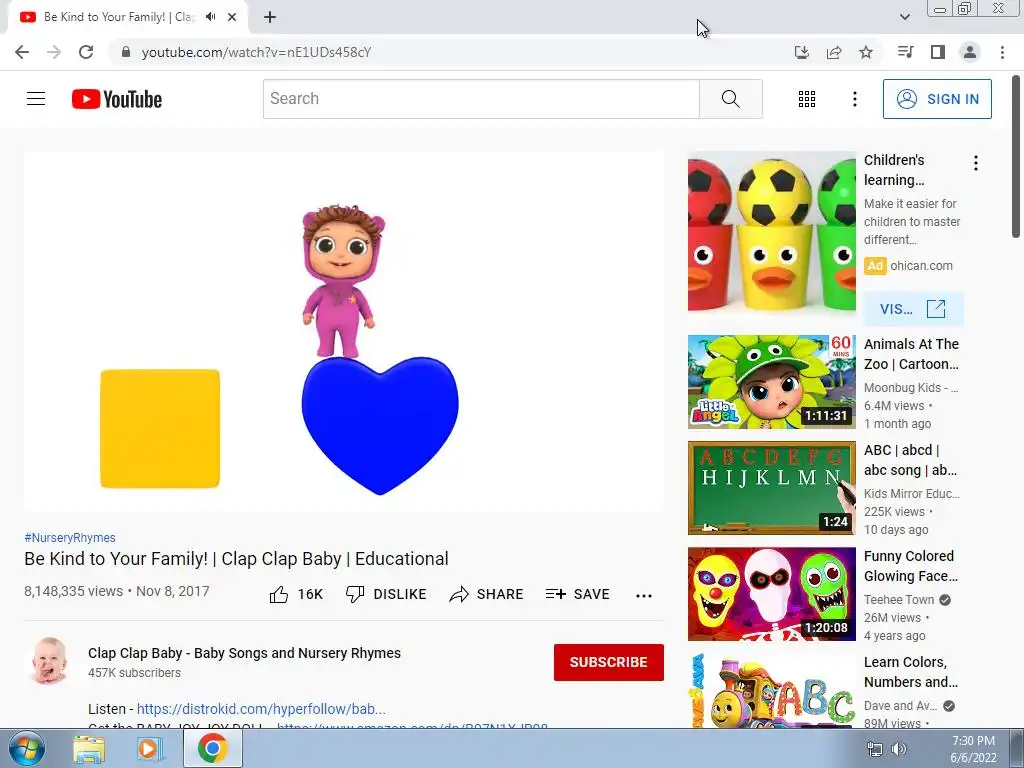Click Animals At The Zoo title
1024x768 pixels.
pos(911,354)
